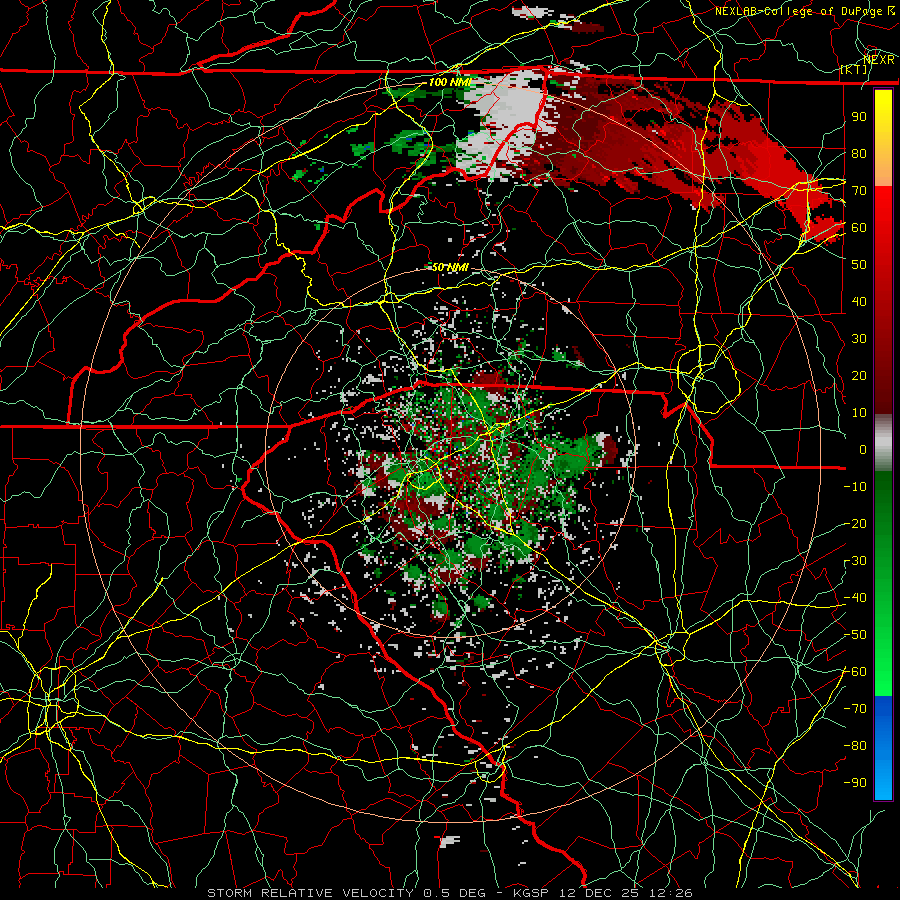
Task: Click the -40 value on velocity scale
Action: point(855,598)
